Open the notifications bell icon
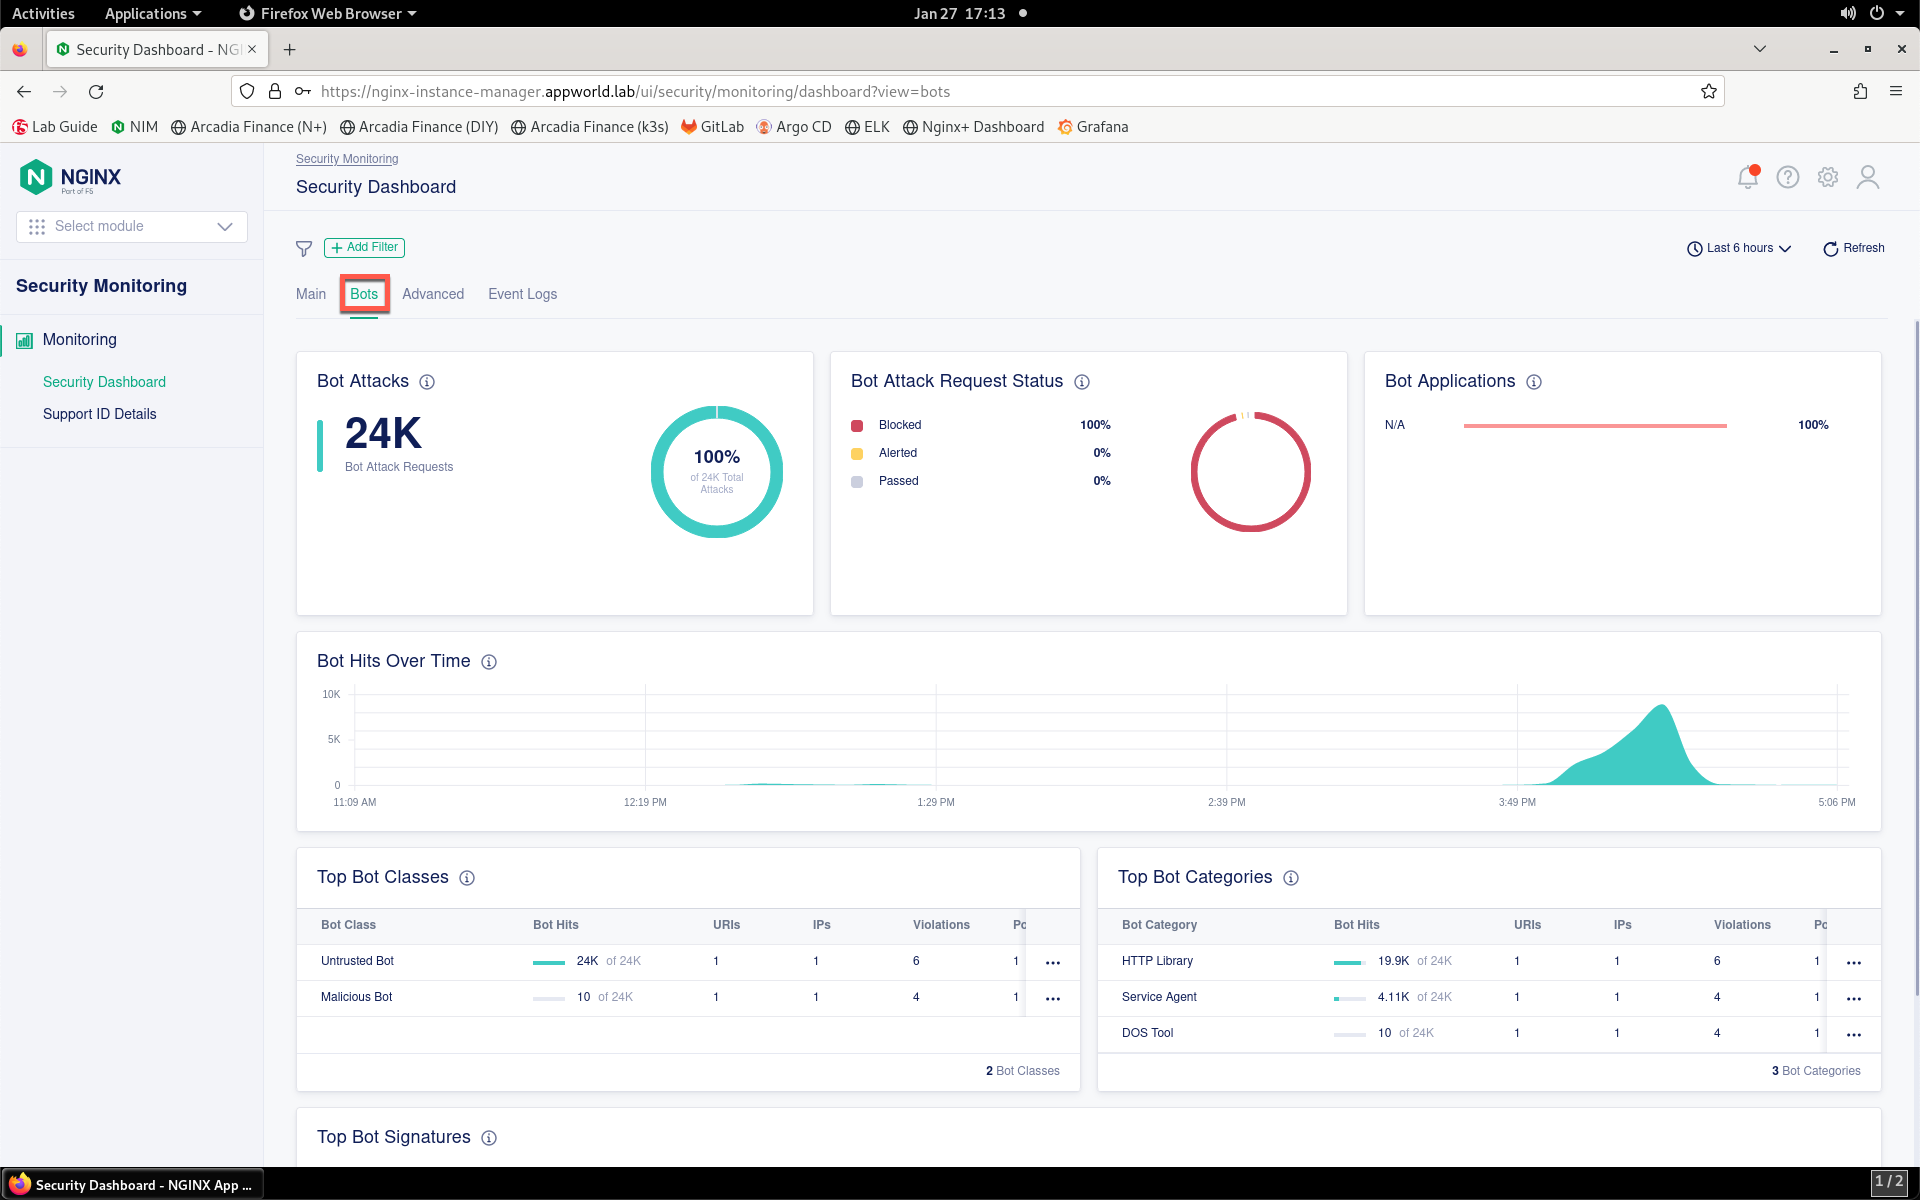Image resolution: width=1920 pixels, height=1200 pixels. tap(1747, 177)
